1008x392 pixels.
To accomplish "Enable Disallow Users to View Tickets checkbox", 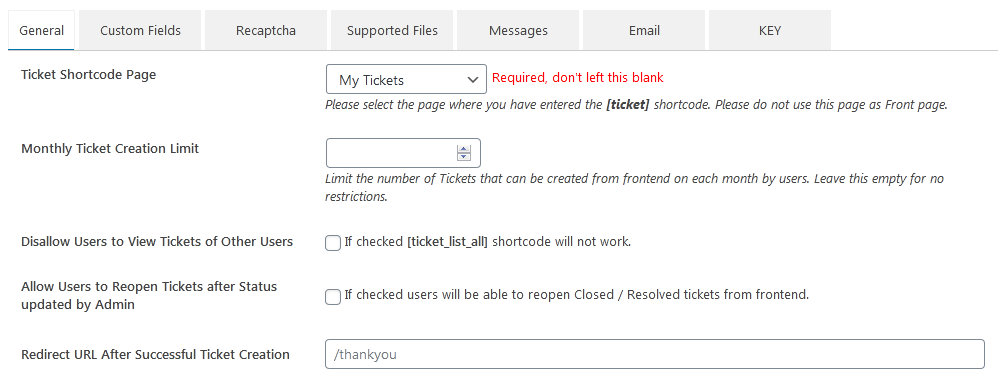I will (x=333, y=243).
